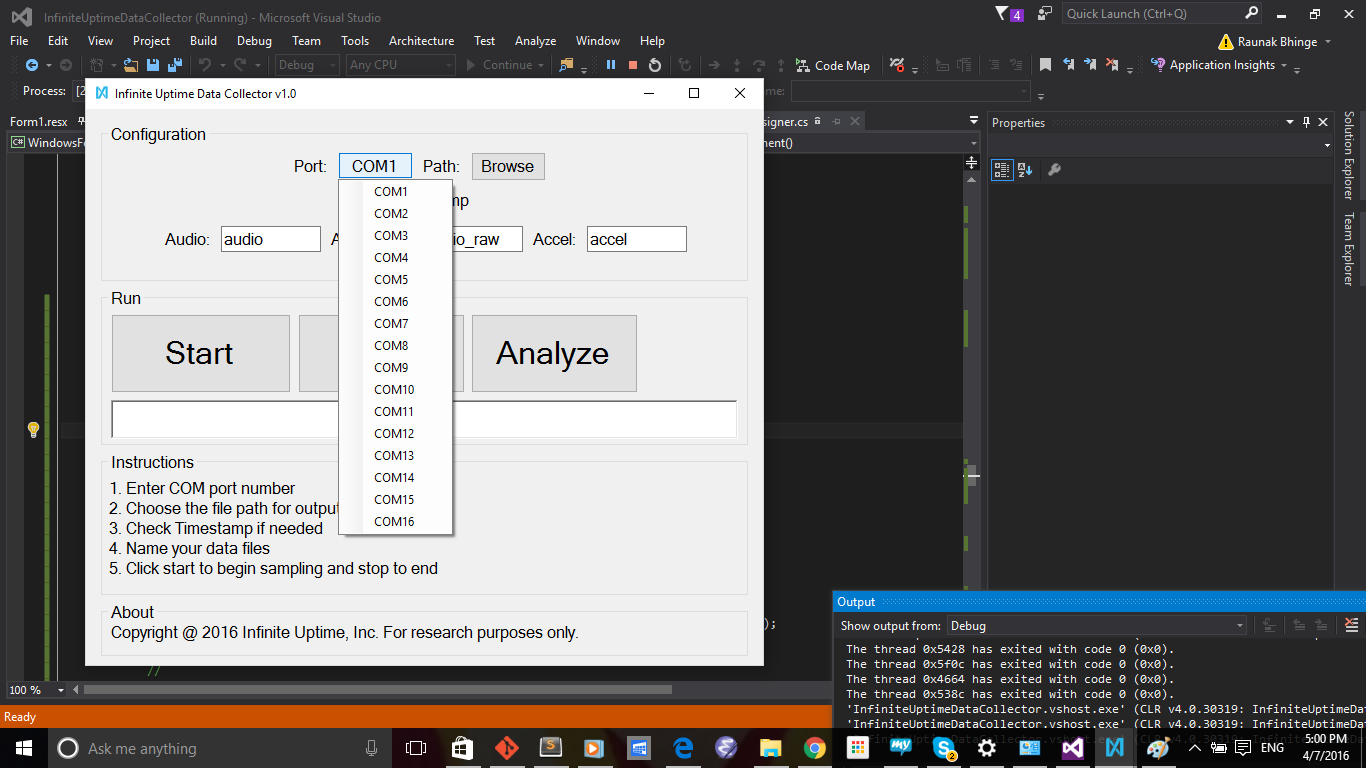This screenshot has height=768, width=1366.
Task: Click the empty status text box below Start
Action: pos(424,419)
